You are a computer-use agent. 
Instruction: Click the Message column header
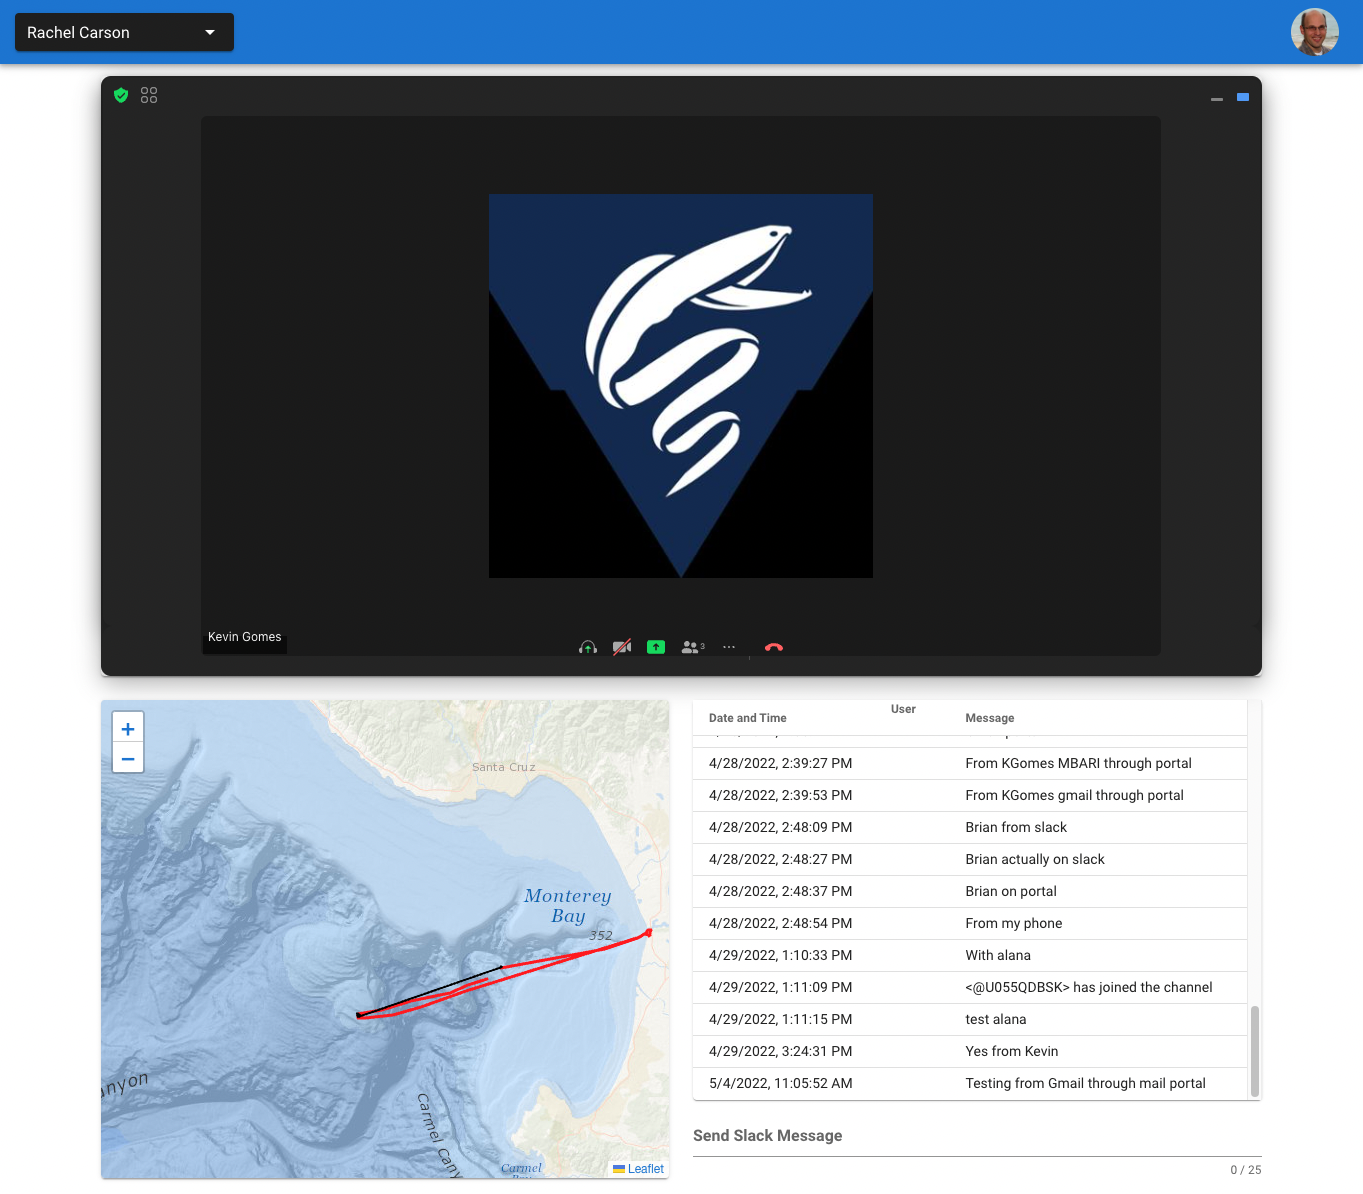point(989,718)
